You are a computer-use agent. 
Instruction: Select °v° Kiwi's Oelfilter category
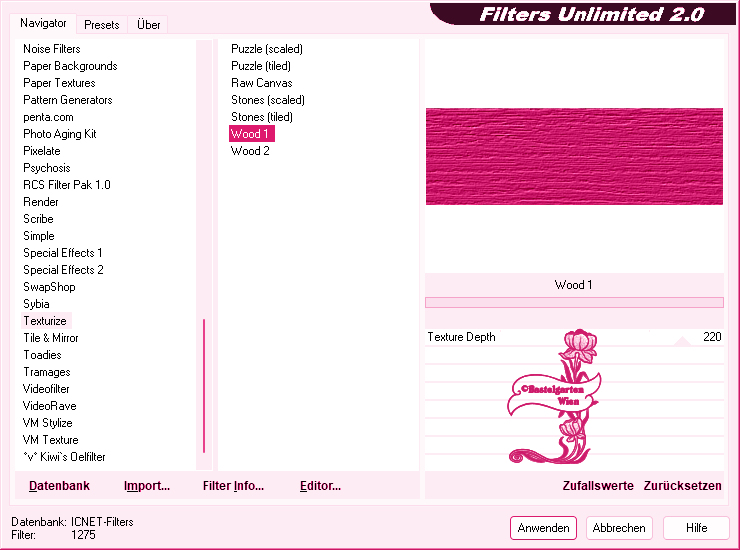pos(64,457)
